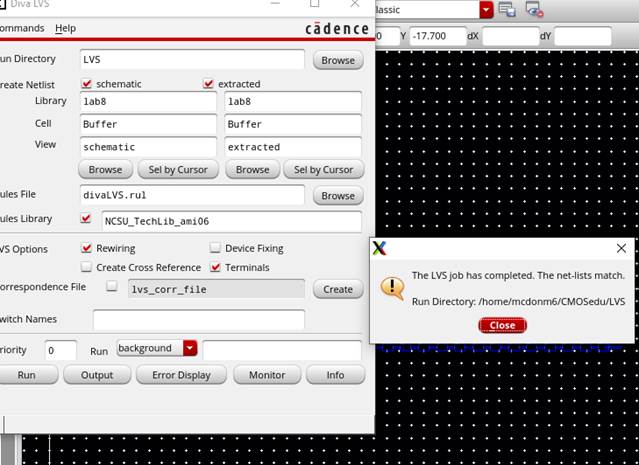Click the Error Display button

[x=181, y=375]
